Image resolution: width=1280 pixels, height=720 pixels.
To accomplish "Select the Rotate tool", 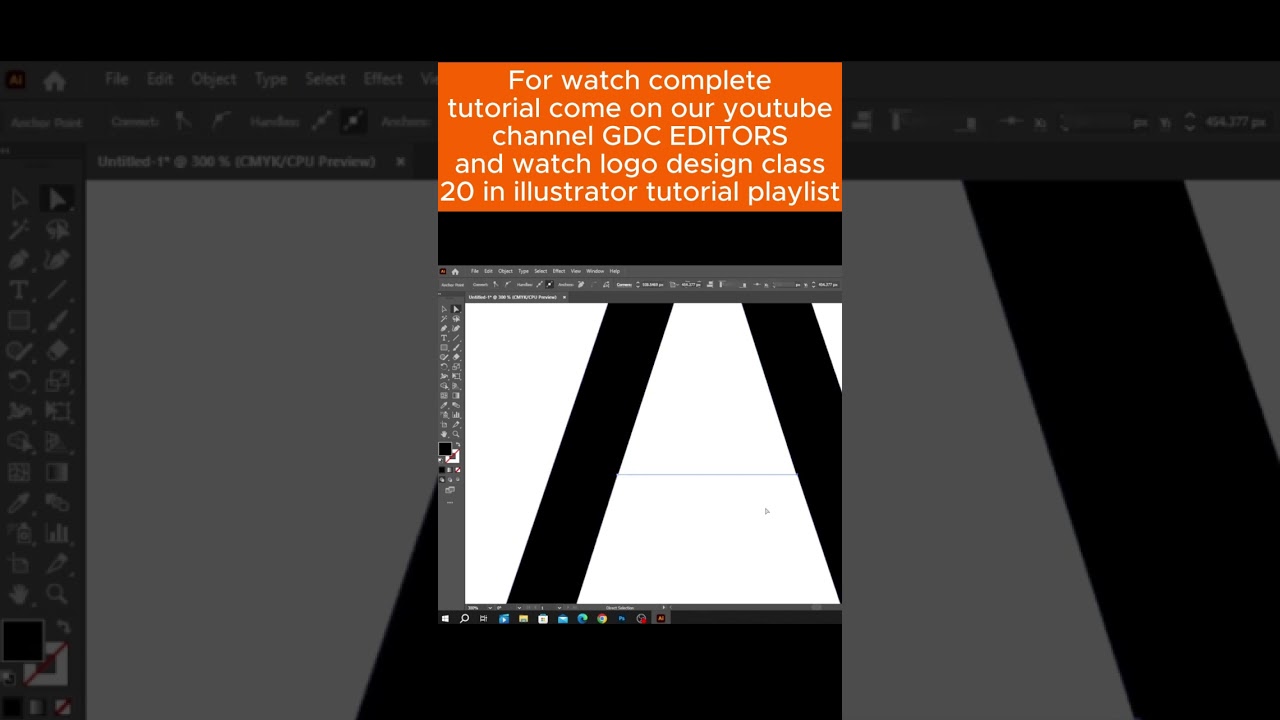I will (444, 367).
